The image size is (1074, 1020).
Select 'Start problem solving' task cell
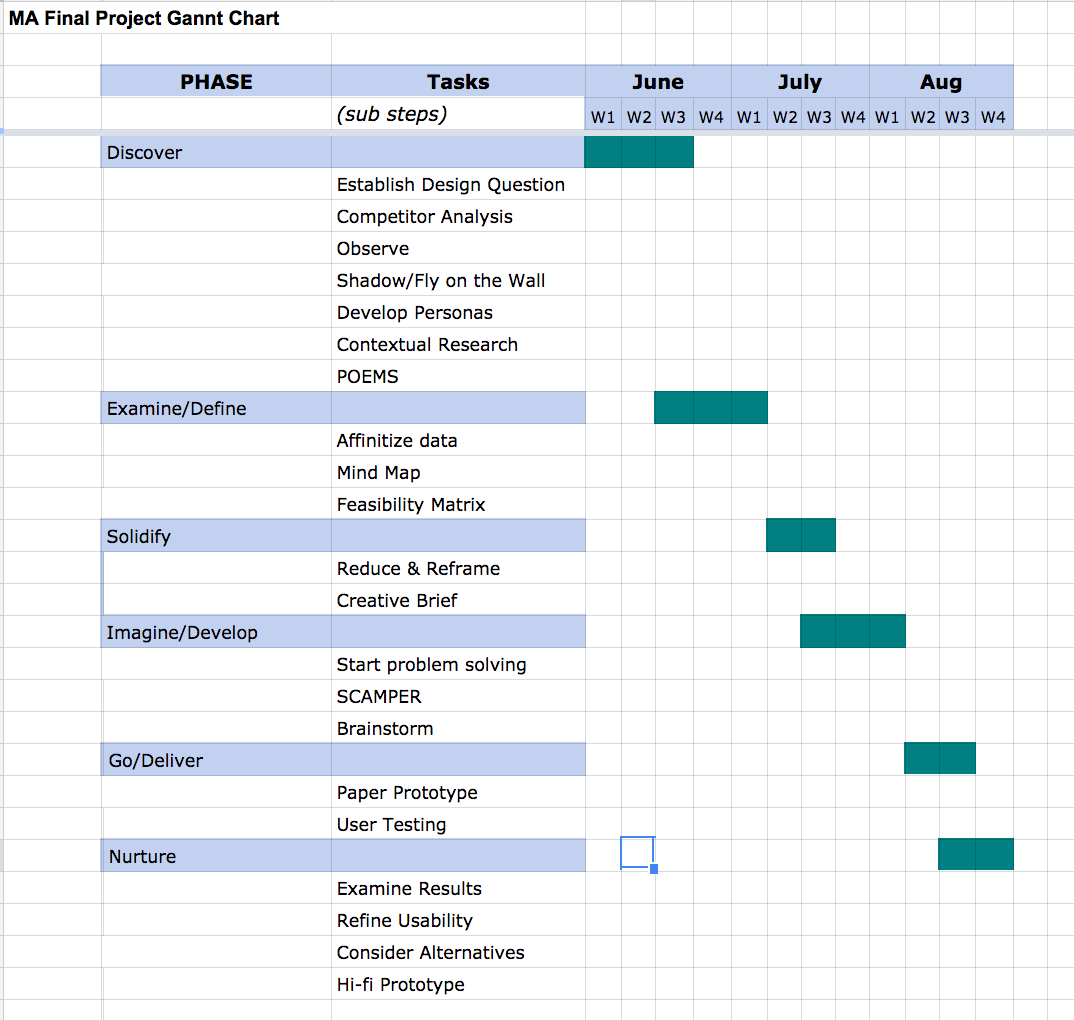(x=458, y=664)
